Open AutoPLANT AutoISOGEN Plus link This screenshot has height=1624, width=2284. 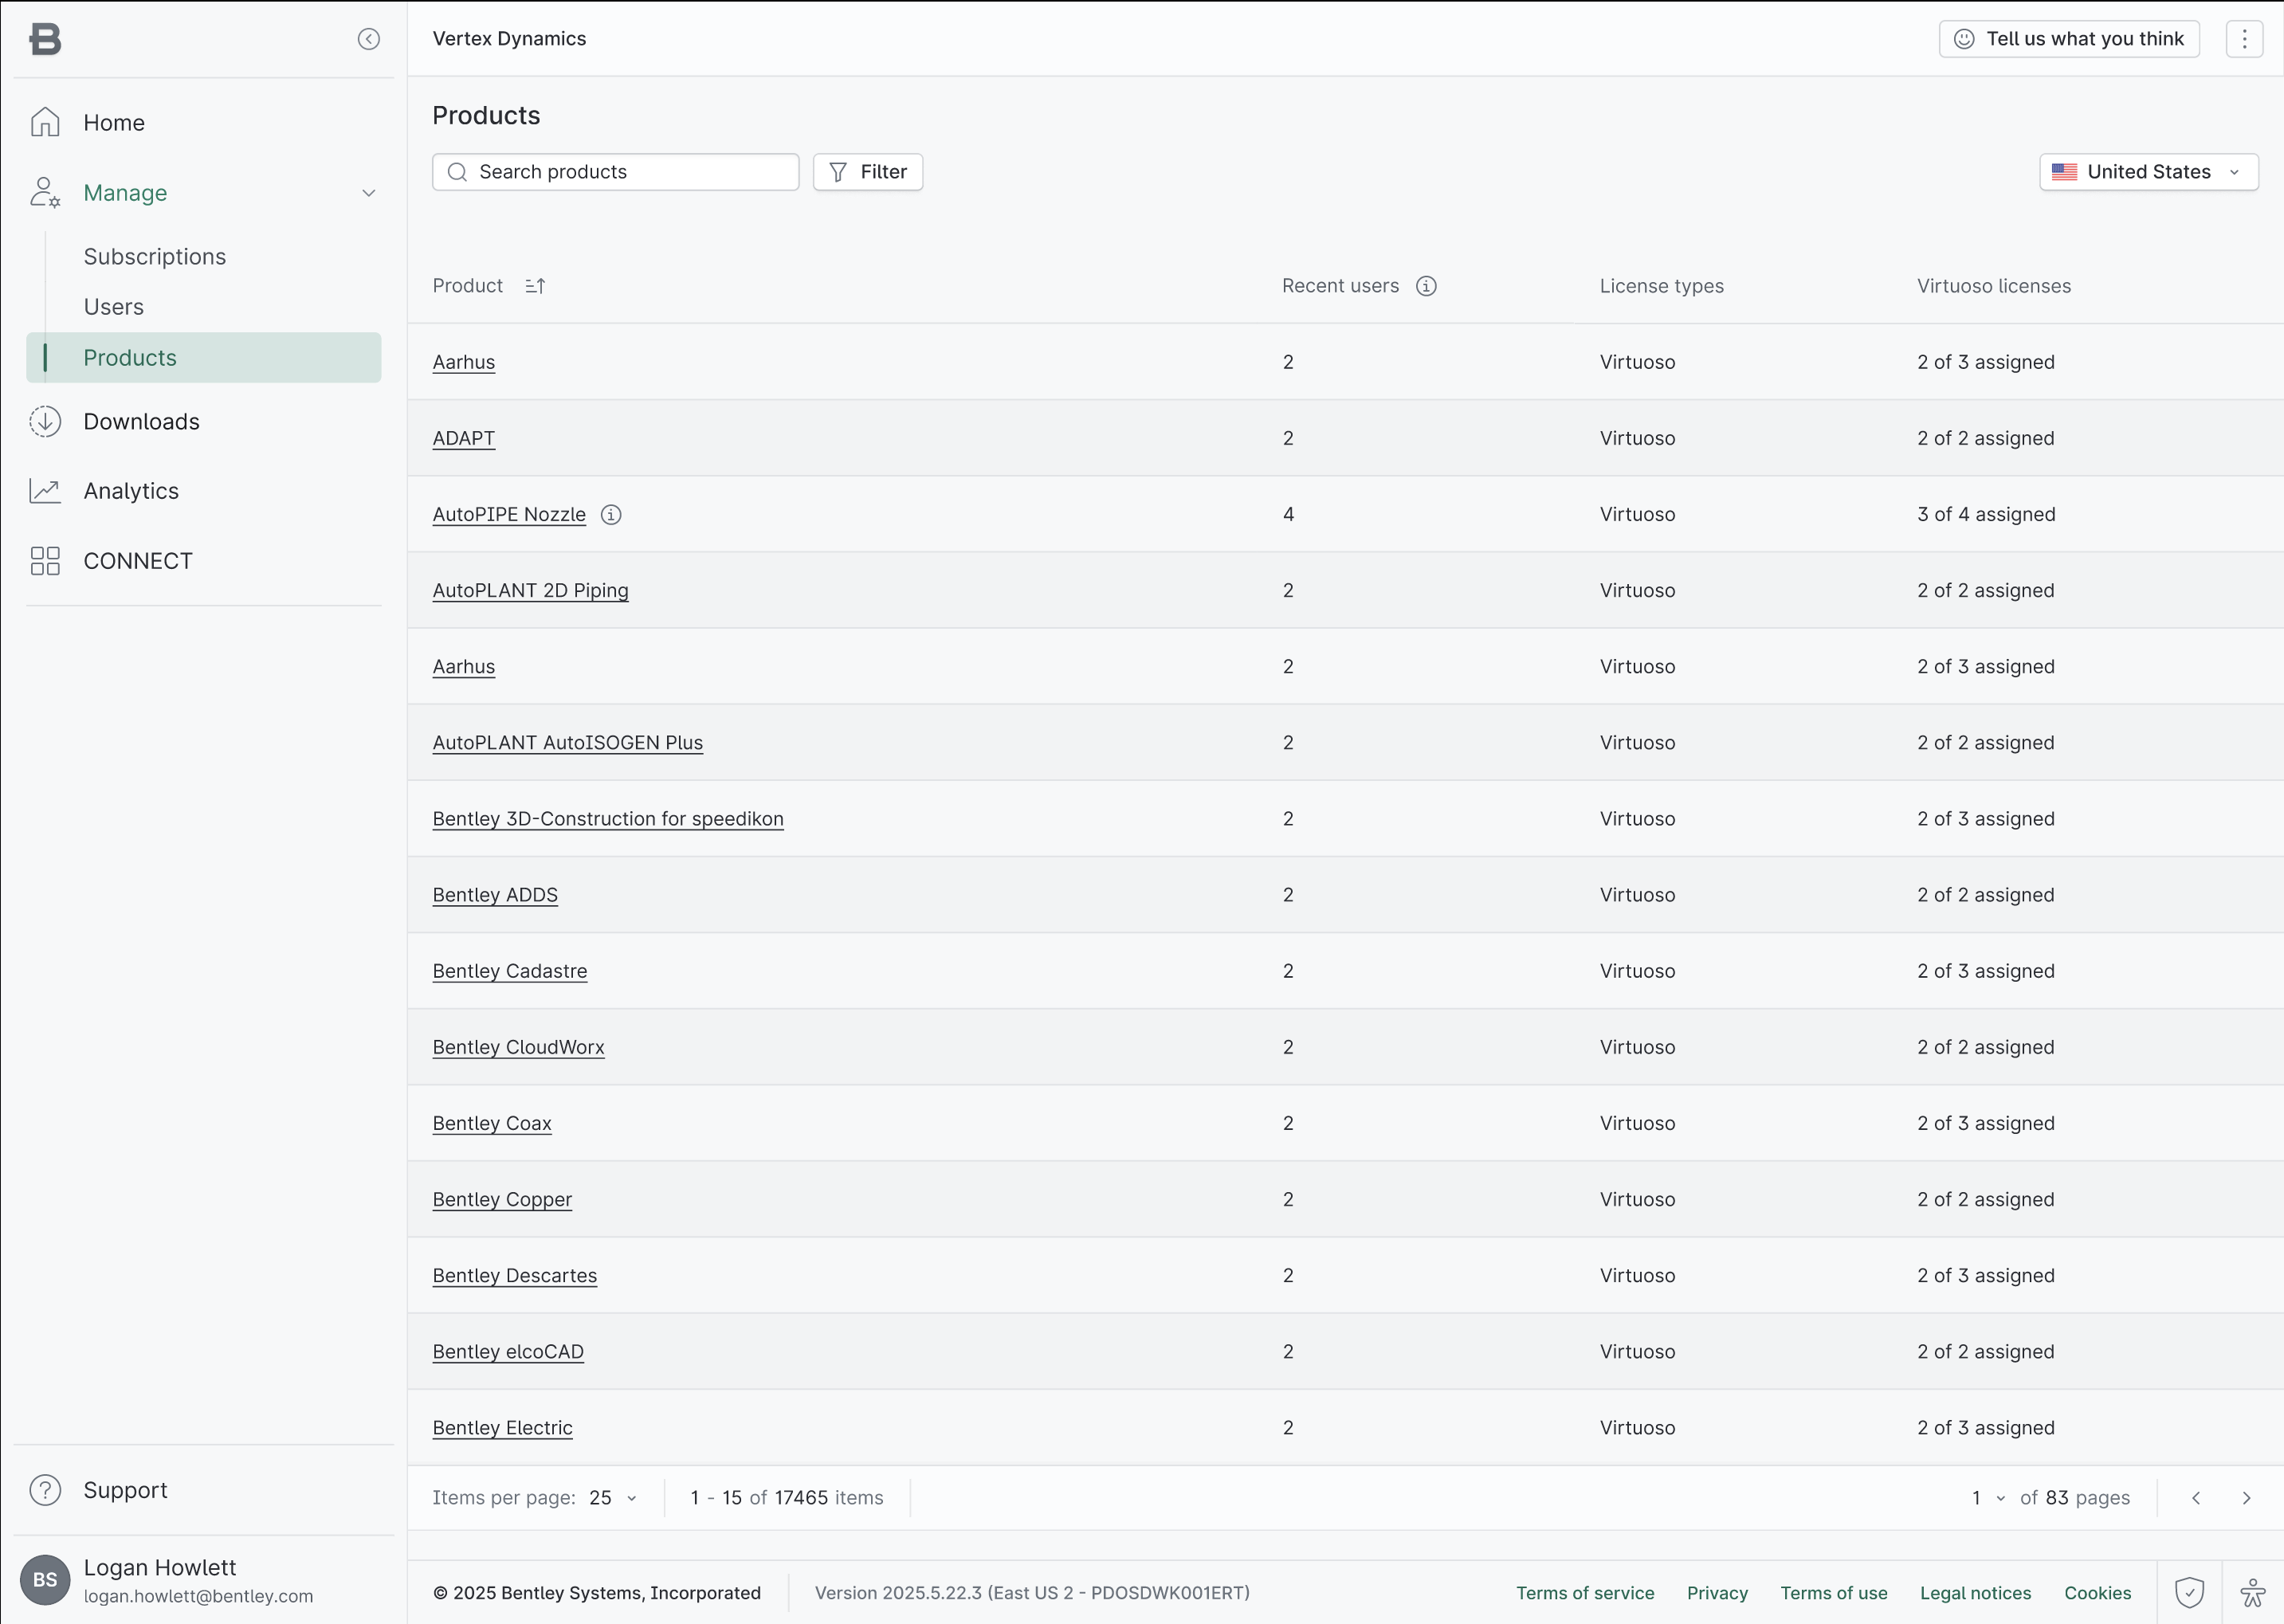(568, 742)
